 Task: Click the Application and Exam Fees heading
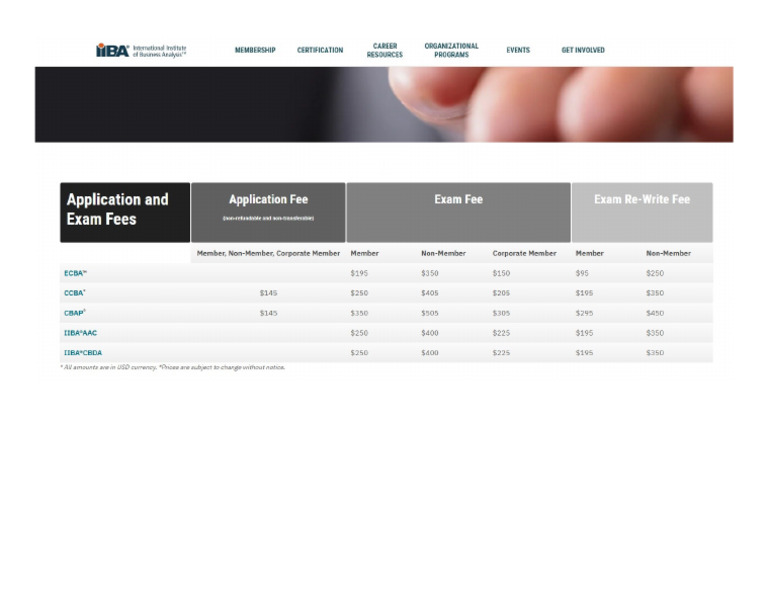coord(125,213)
